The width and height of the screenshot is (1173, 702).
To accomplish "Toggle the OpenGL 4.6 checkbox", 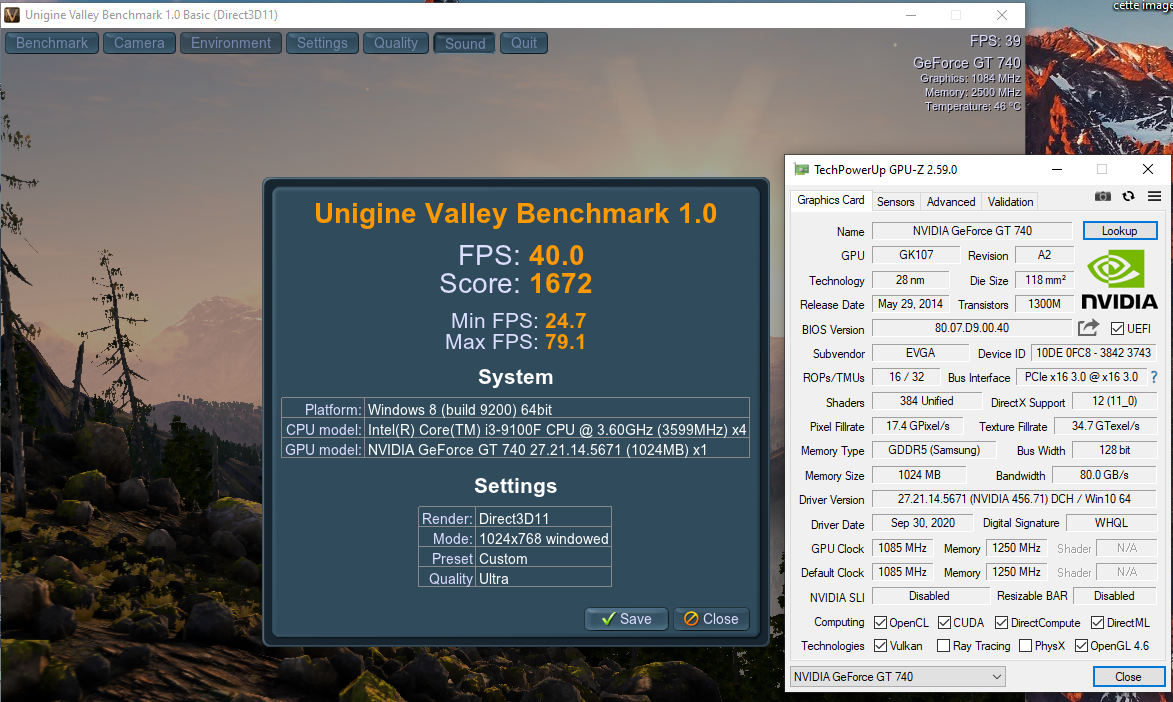I will 1081,646.
